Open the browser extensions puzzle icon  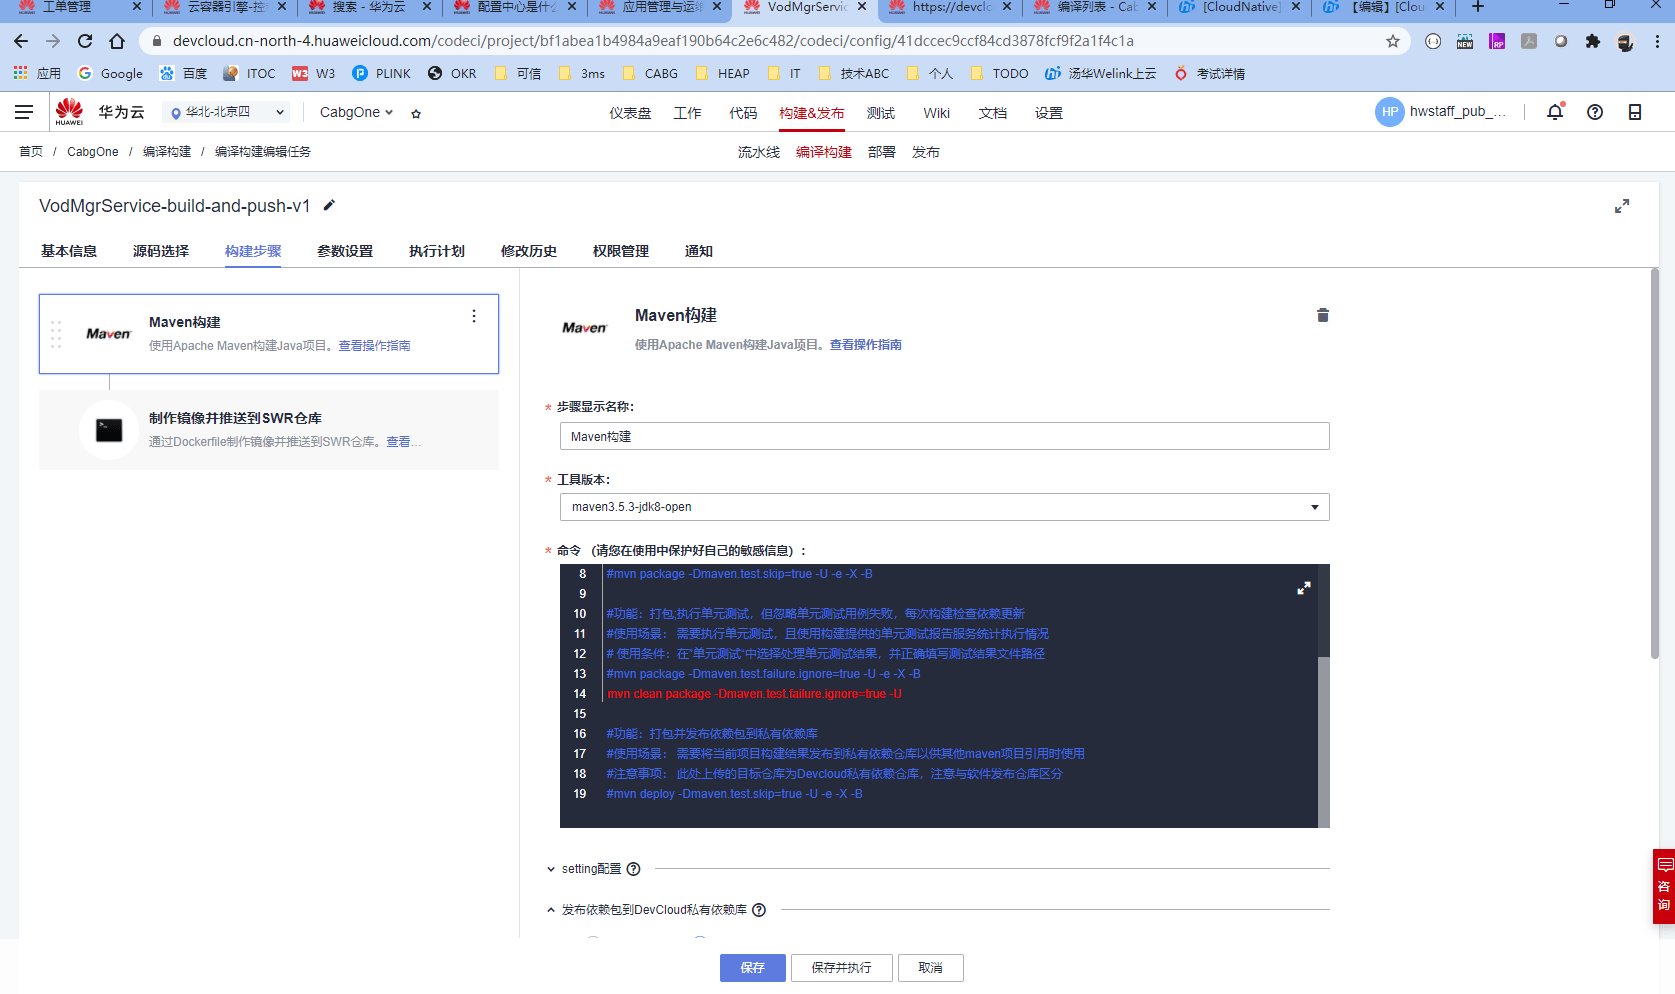click(1593, 41)
